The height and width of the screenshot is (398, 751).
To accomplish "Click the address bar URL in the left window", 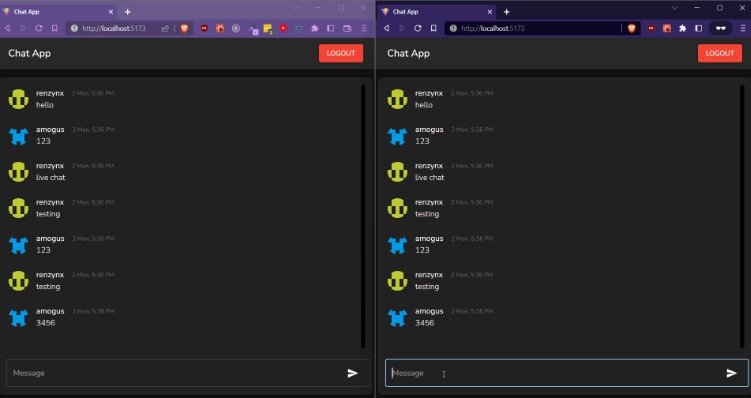I will 114,28.
